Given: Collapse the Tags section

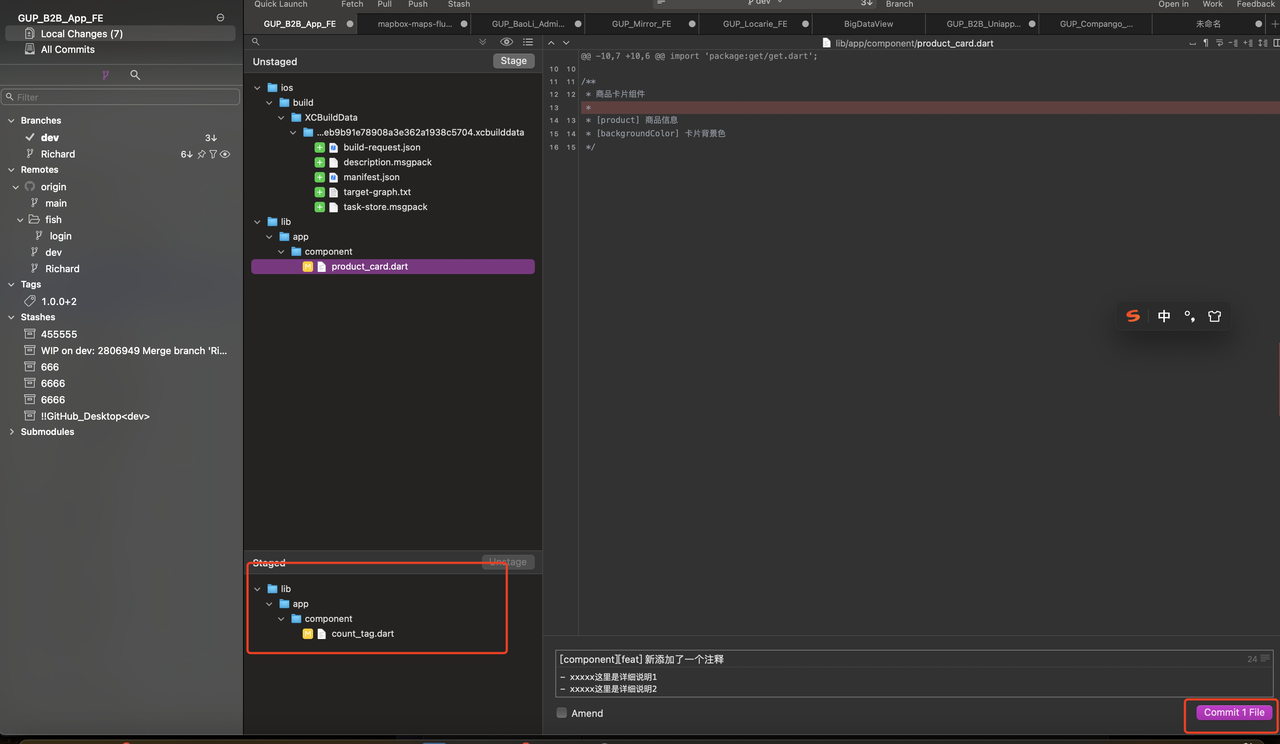Looking at the screenshot, I should click(x=11, y=284).
